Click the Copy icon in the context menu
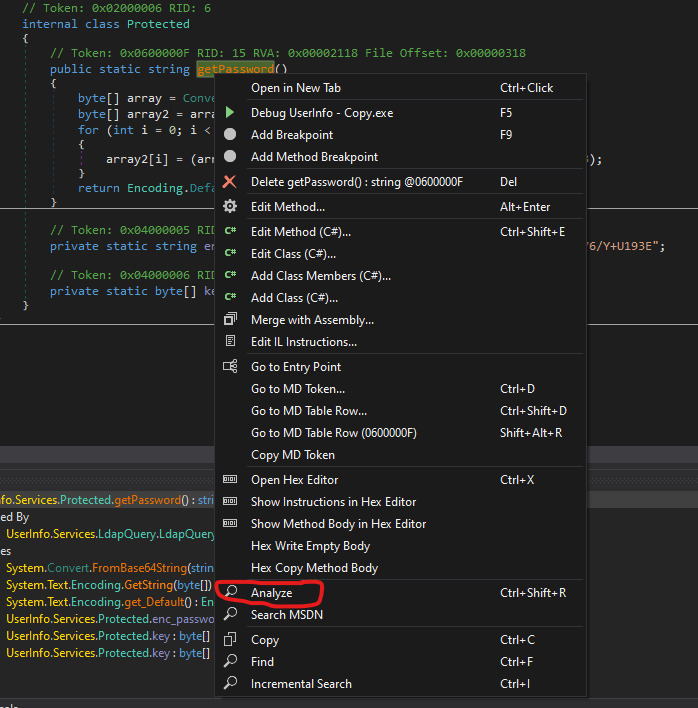Viewport: 698px width, 708px height. 230,640
